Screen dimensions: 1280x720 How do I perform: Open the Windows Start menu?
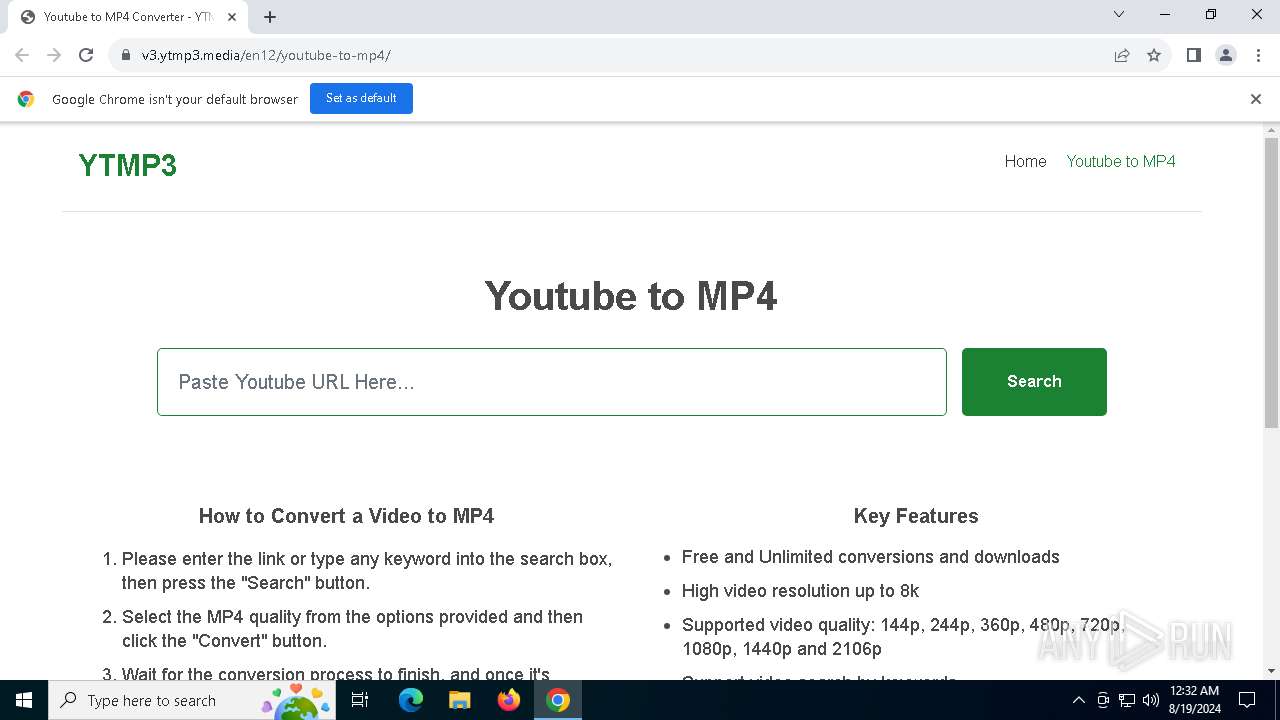tap(24, 700)
